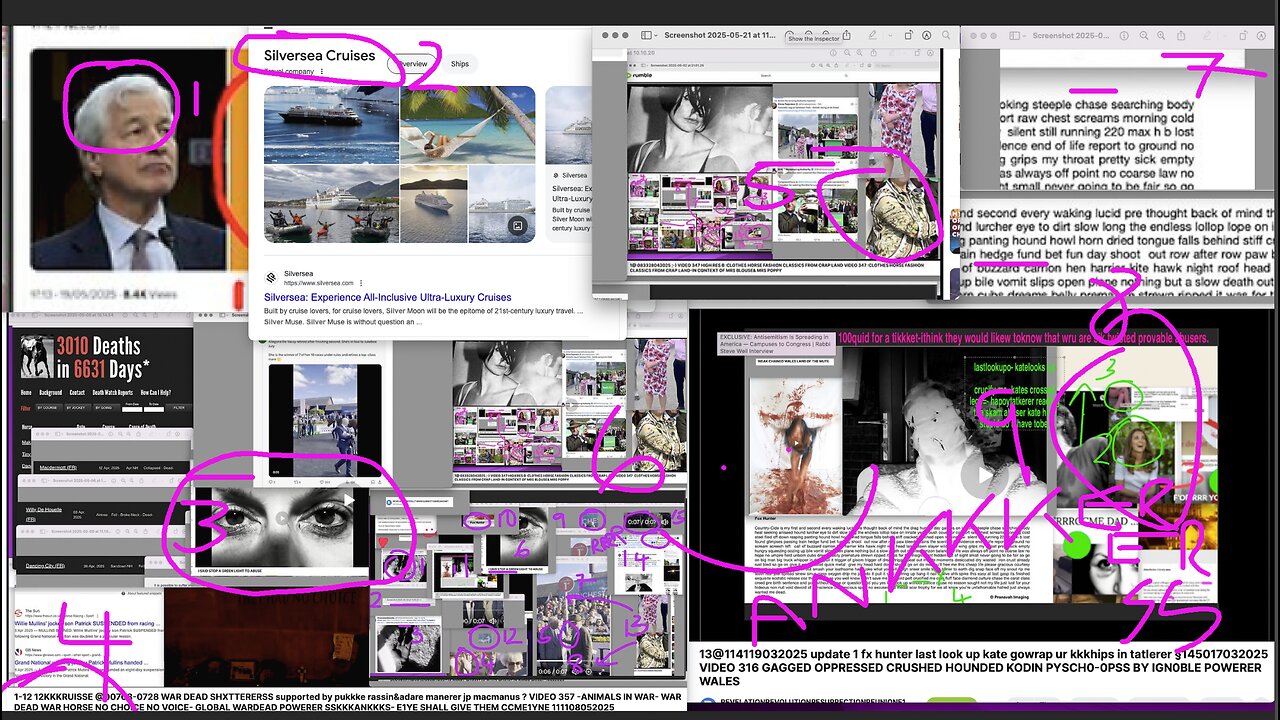Open Death Watch Reports on the Deaths website
Viewport: 1280px width, 720px height.
[113, 393]
